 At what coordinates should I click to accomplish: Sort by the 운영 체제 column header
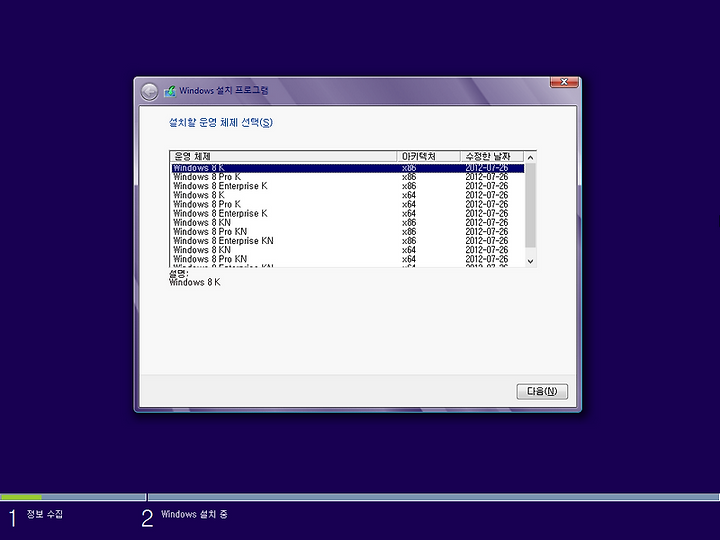[283, 157]
